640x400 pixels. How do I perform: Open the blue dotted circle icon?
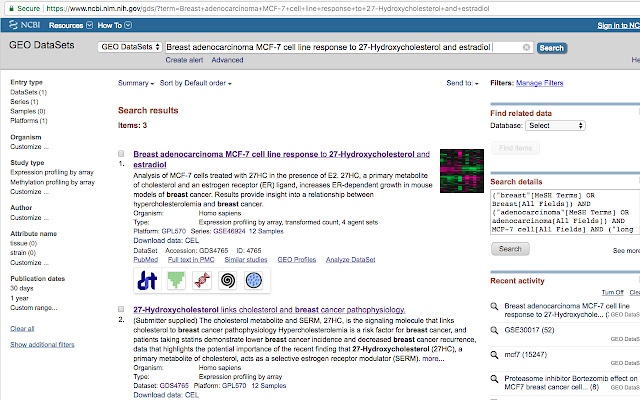click(253, 280)
